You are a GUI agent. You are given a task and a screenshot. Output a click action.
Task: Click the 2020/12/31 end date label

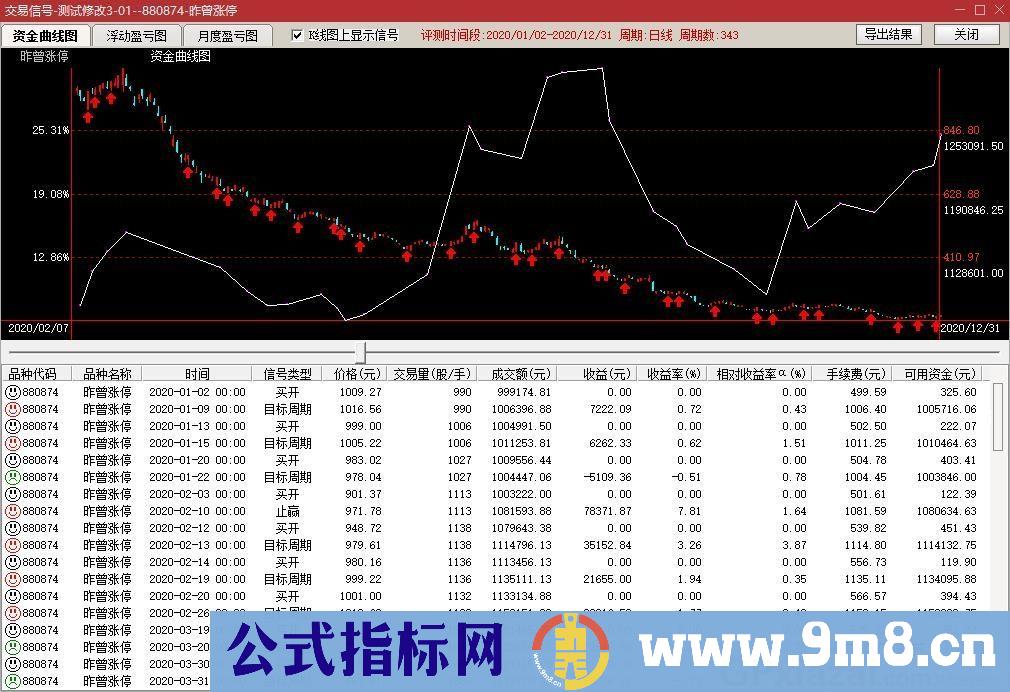coord(970,328)
